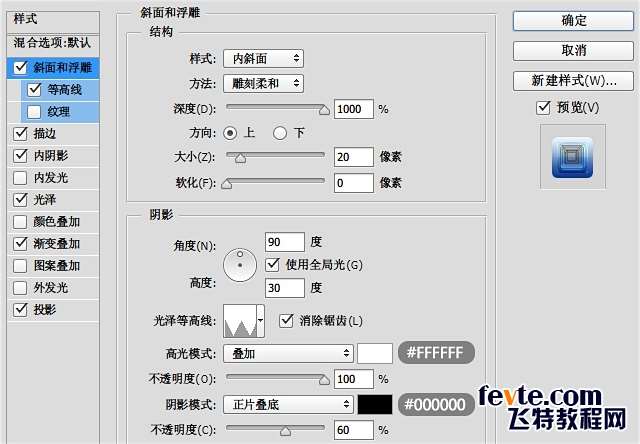This screenshot has height=444, width=640.
Task: Select the 下 direction radio button
Action: [x=280, y=133]
